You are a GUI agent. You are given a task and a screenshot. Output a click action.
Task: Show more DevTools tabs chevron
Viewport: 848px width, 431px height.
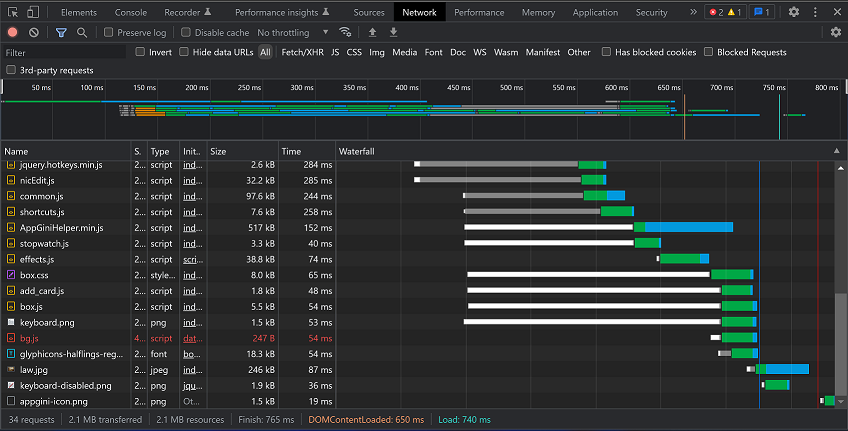693,12
